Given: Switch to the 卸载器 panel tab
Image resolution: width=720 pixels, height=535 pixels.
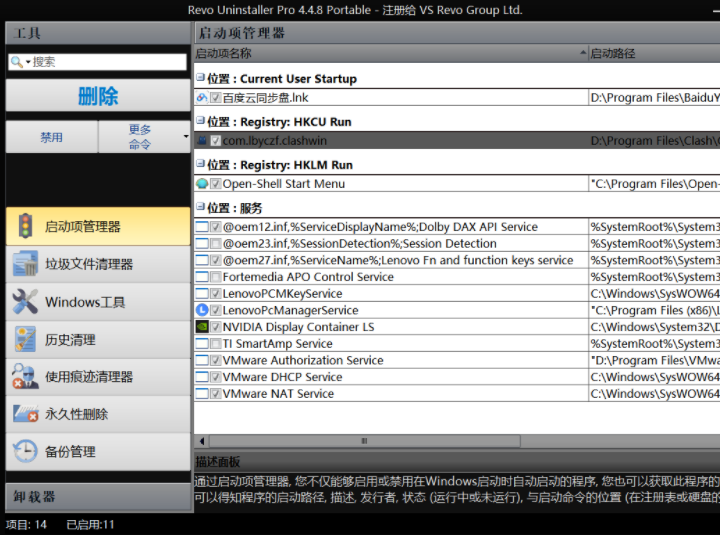Looking at the screenshot, I should pos(98,497).
